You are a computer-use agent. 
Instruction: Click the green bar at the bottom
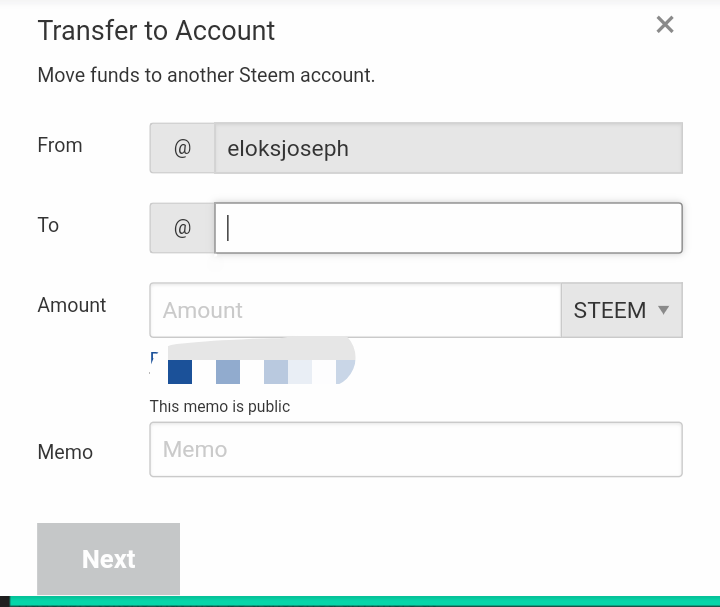[360, 601]
